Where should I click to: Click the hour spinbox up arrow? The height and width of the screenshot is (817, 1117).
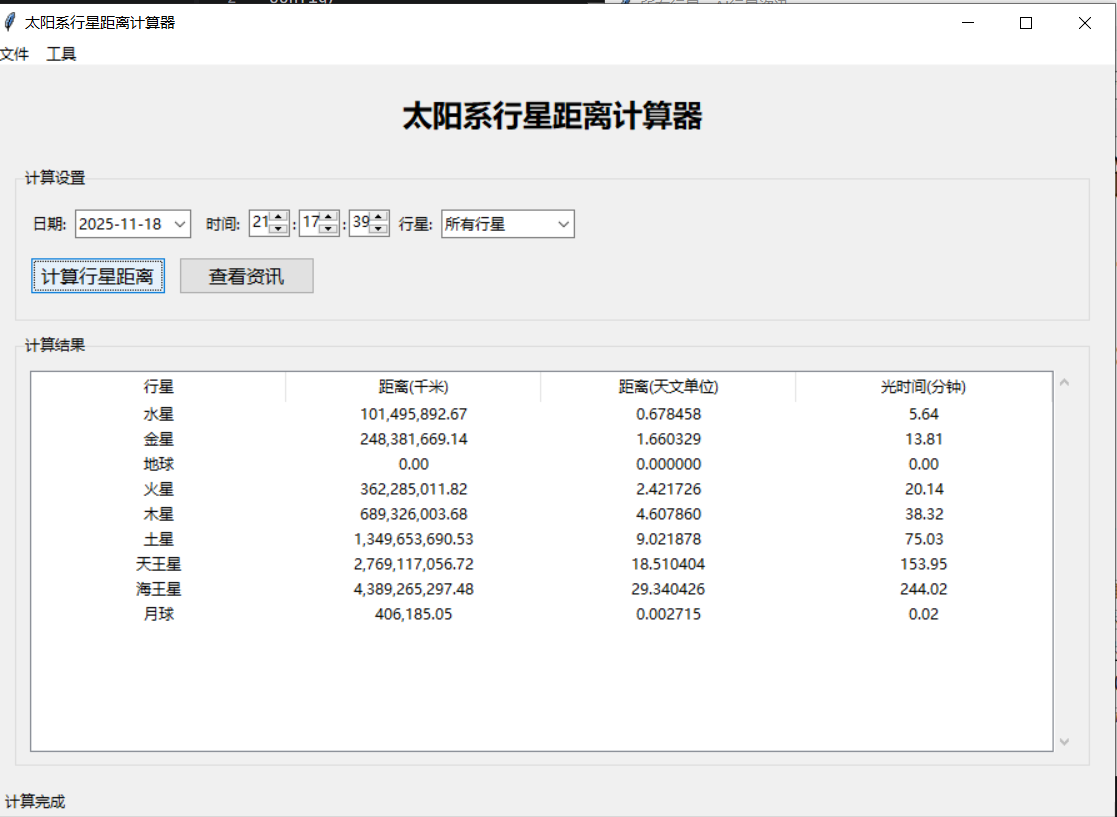[280, 217]
